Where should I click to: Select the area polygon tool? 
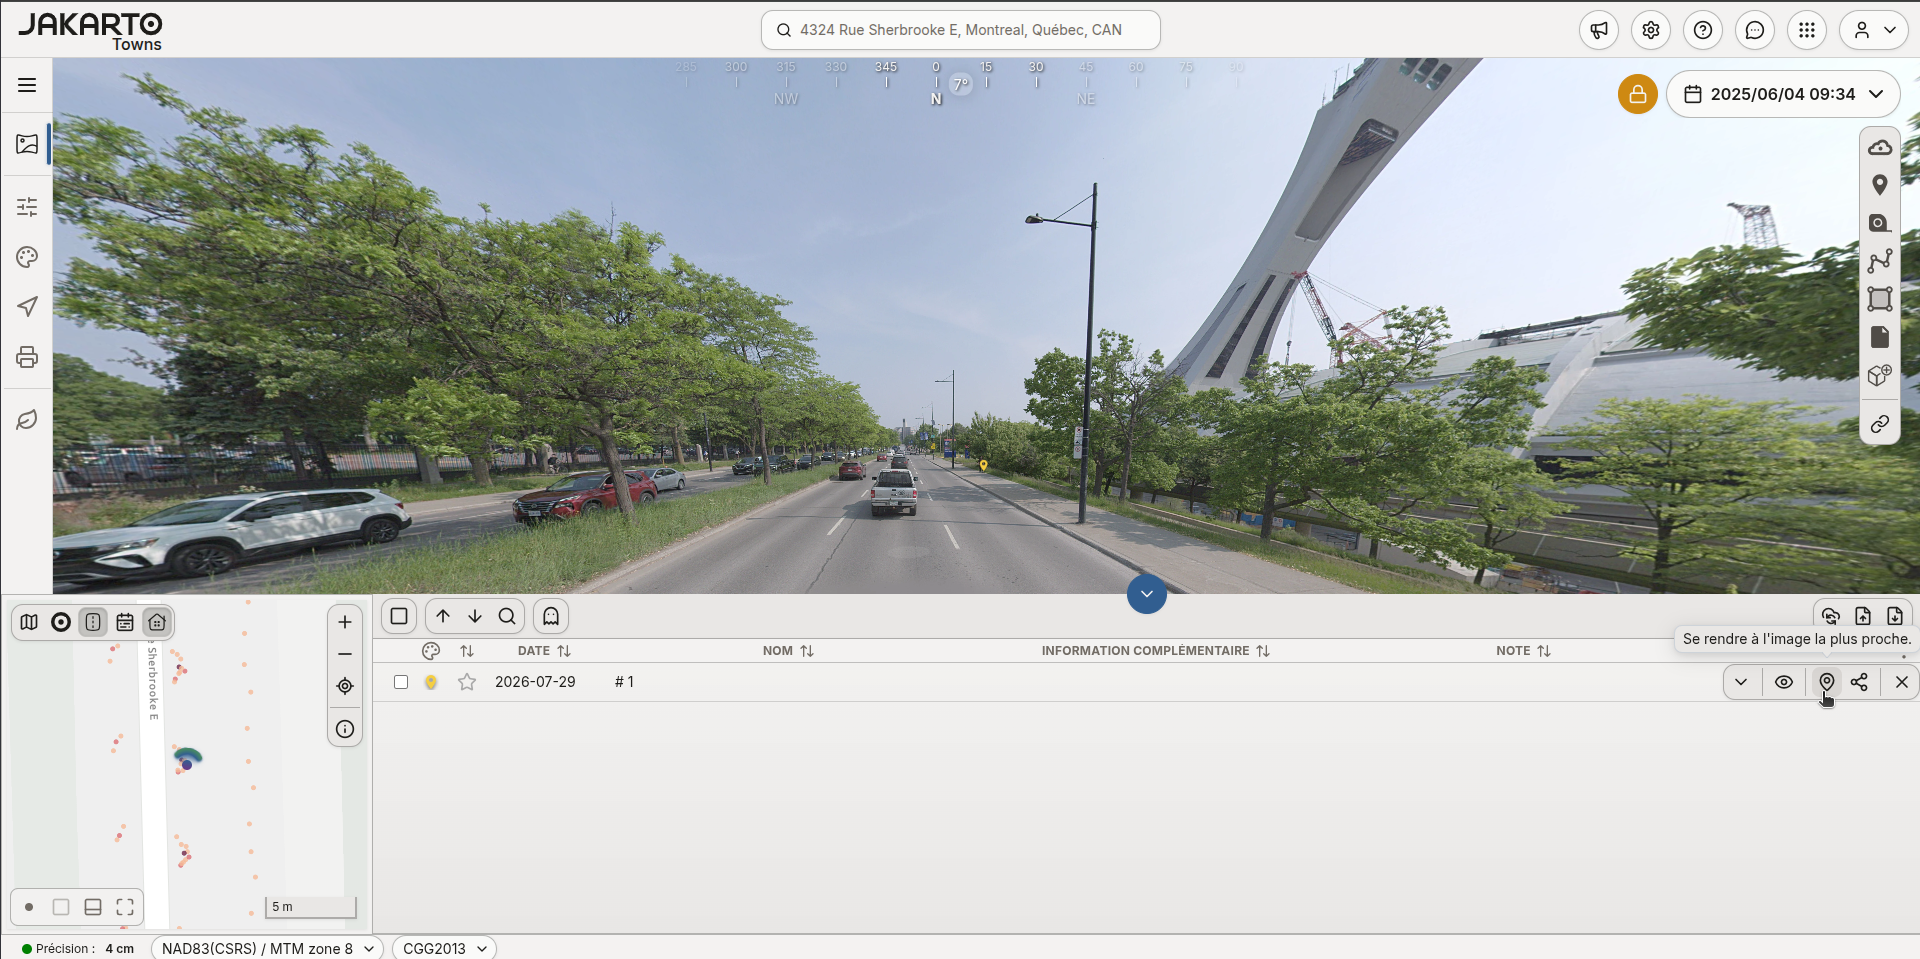pos(1880,299)
